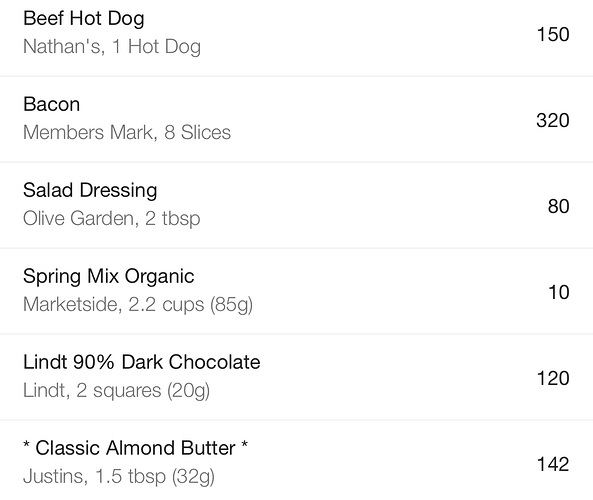Tap the Olive Garden, 2 tbsp serving text
Viewport: 593px width, 500px height.
[x=112, y=219]
